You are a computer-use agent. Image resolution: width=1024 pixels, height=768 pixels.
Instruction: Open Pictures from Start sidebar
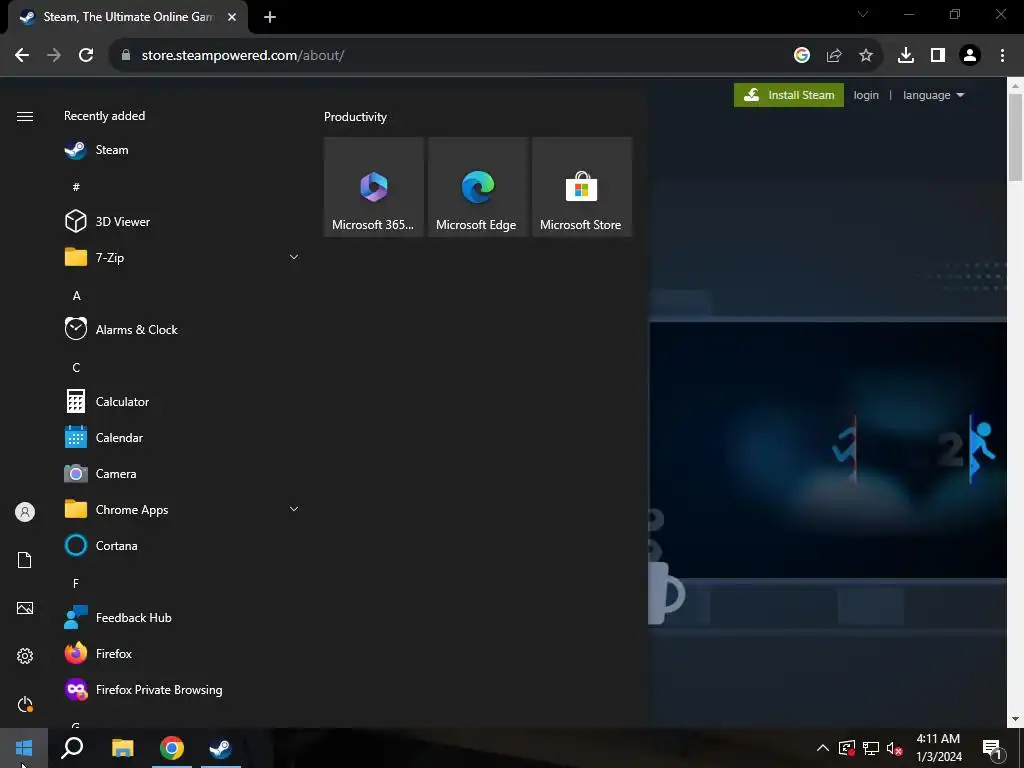(x=25, y=608)
